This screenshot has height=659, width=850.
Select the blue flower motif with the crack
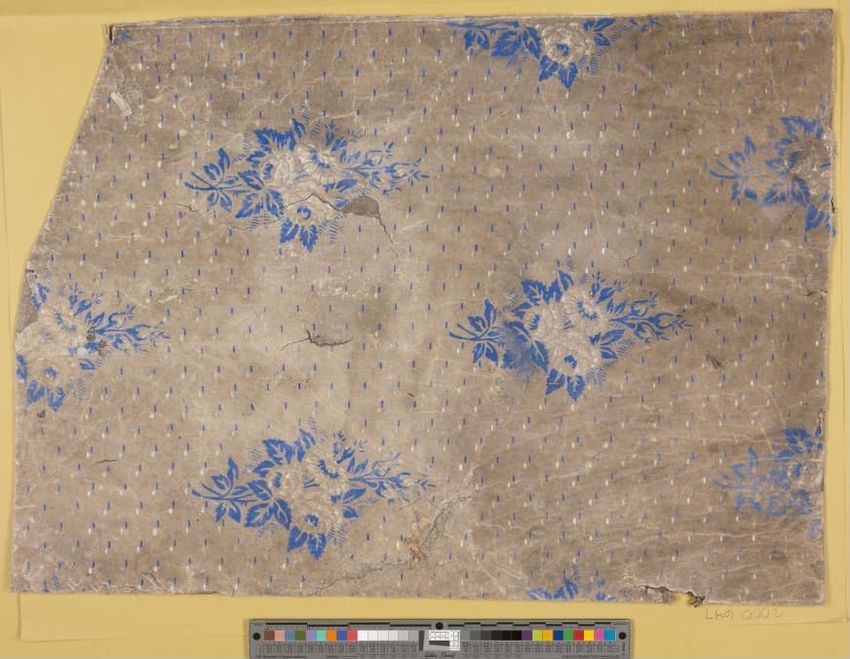[300, 180]
